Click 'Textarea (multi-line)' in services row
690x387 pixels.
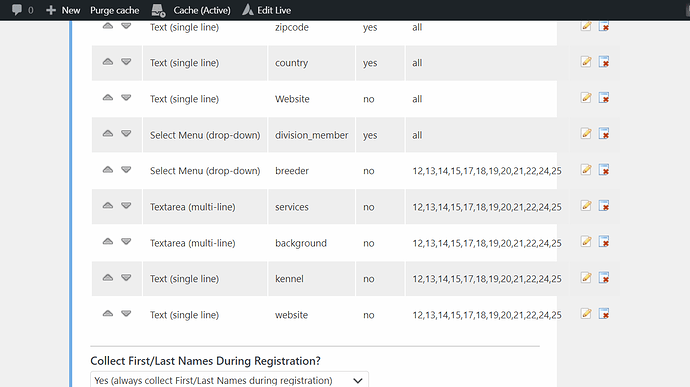(x=193, y=207)
